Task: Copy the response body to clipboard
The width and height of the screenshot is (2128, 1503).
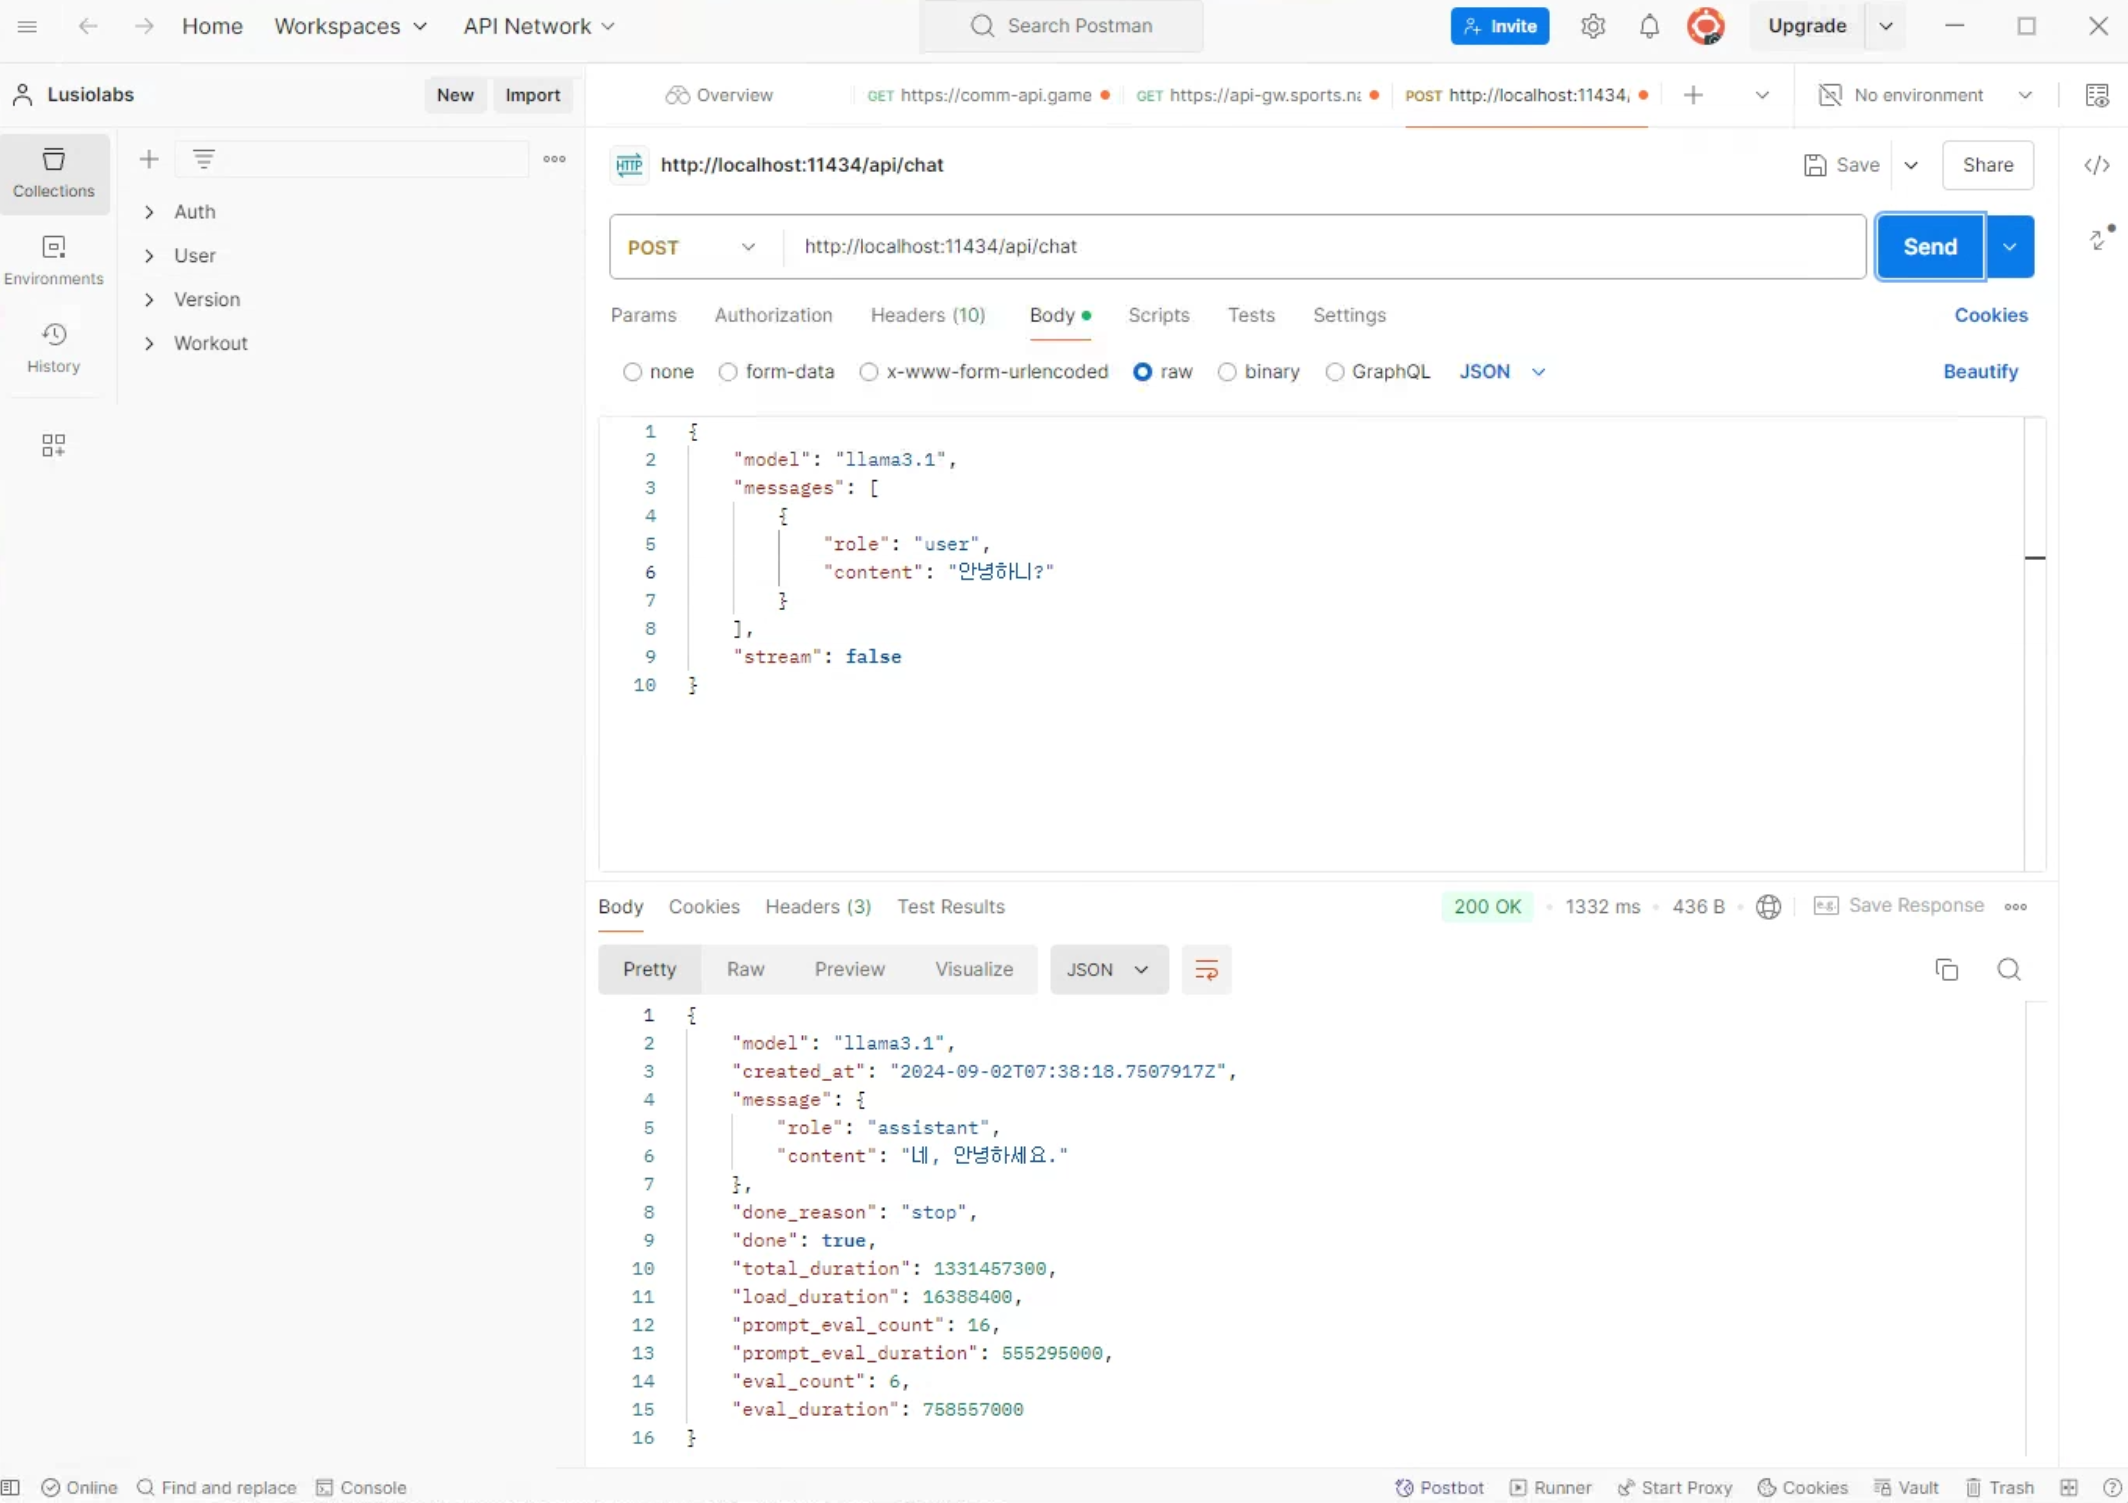Action: coord(1946,969)
